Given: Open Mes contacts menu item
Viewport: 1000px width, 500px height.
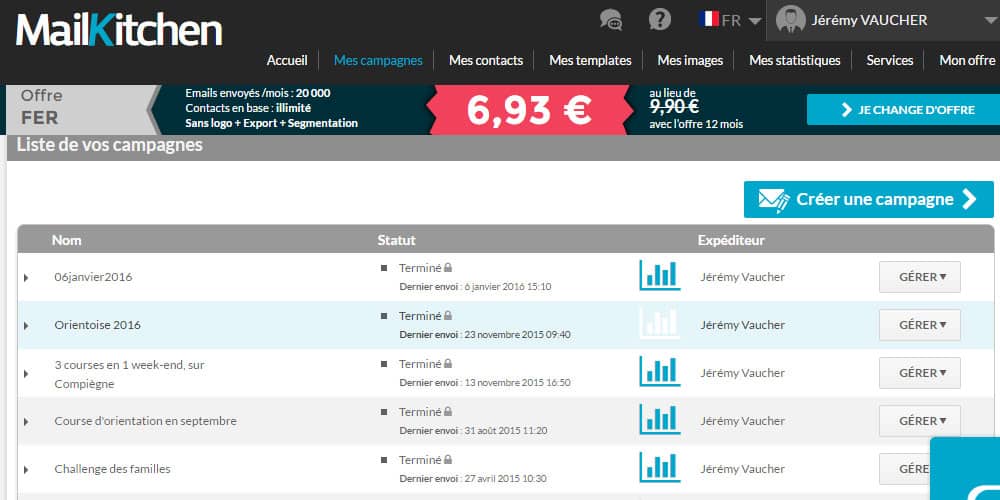Looking at the screenshot, I should click(486, 61).
